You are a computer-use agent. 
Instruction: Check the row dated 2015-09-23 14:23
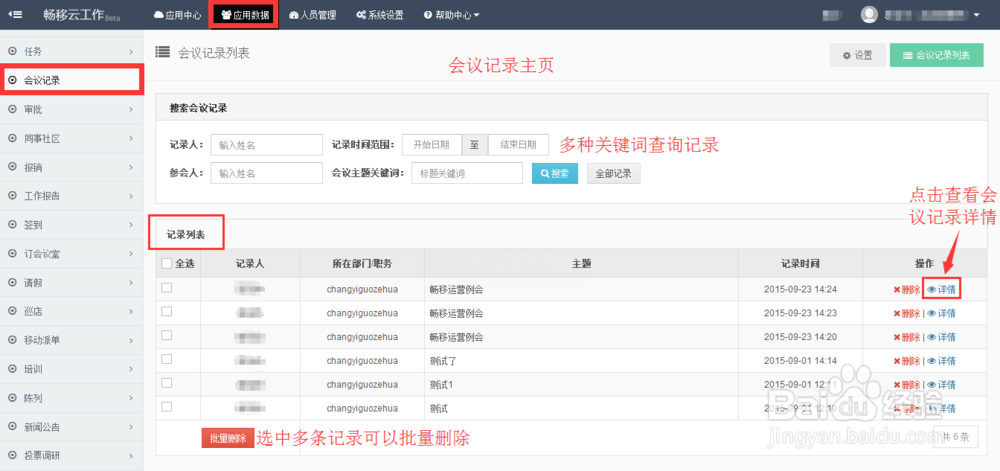pos(166,312)
